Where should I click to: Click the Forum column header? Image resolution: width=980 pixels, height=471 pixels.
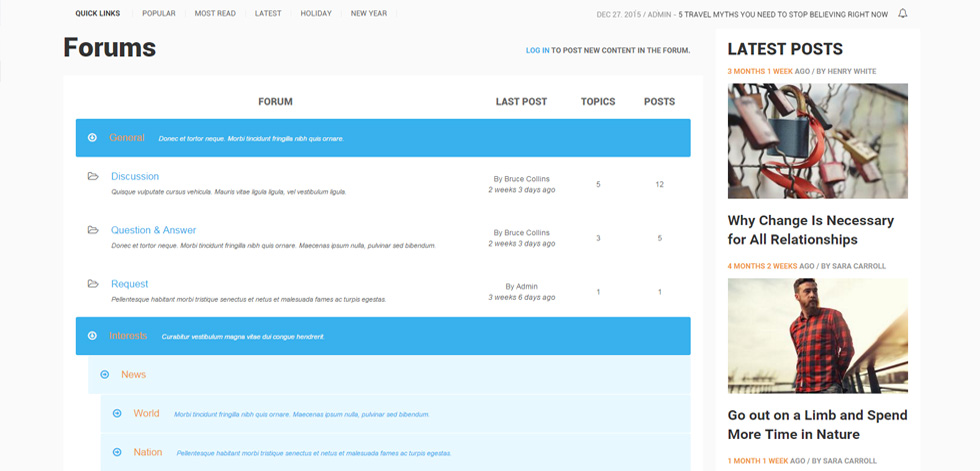(275, 101)
